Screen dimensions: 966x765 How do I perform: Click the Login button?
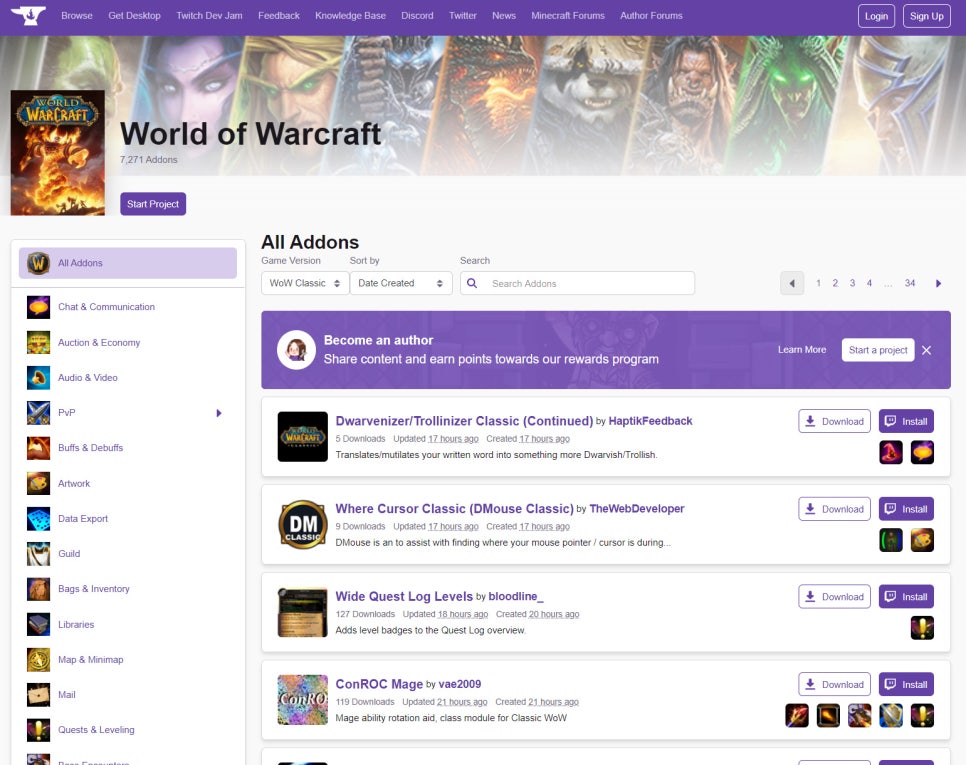876,16
